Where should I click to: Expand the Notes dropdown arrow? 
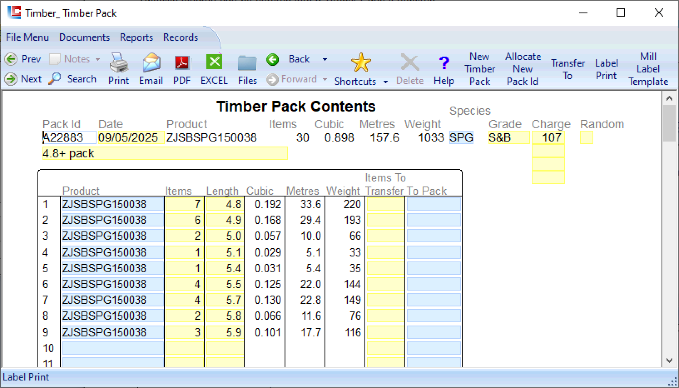[x=98, y=59]
